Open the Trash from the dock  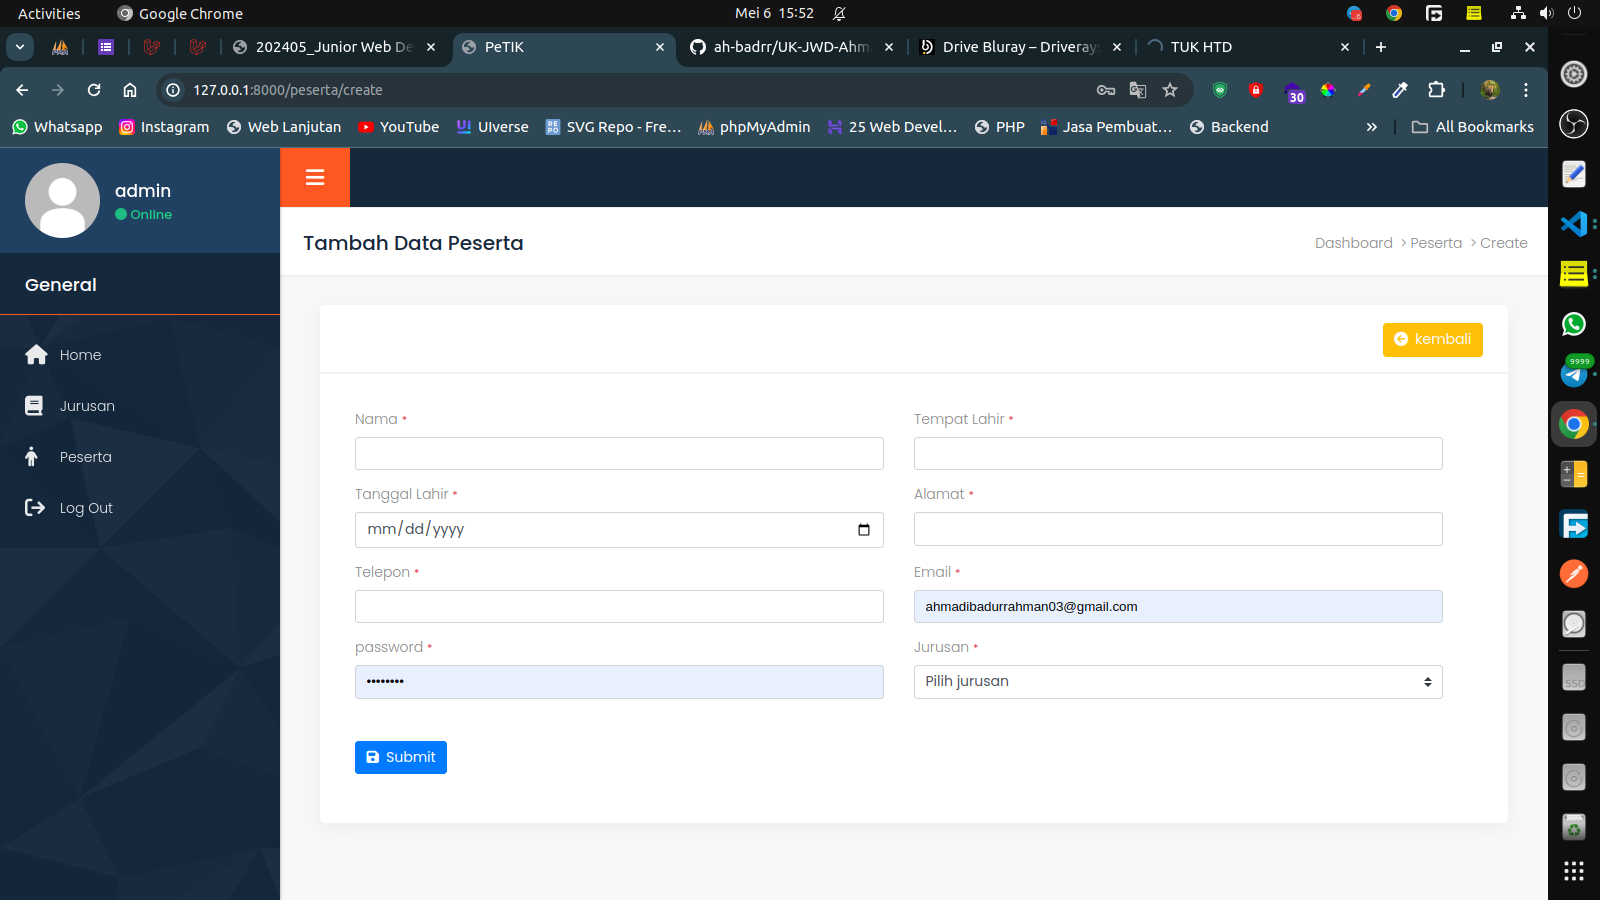point(1574,827)
